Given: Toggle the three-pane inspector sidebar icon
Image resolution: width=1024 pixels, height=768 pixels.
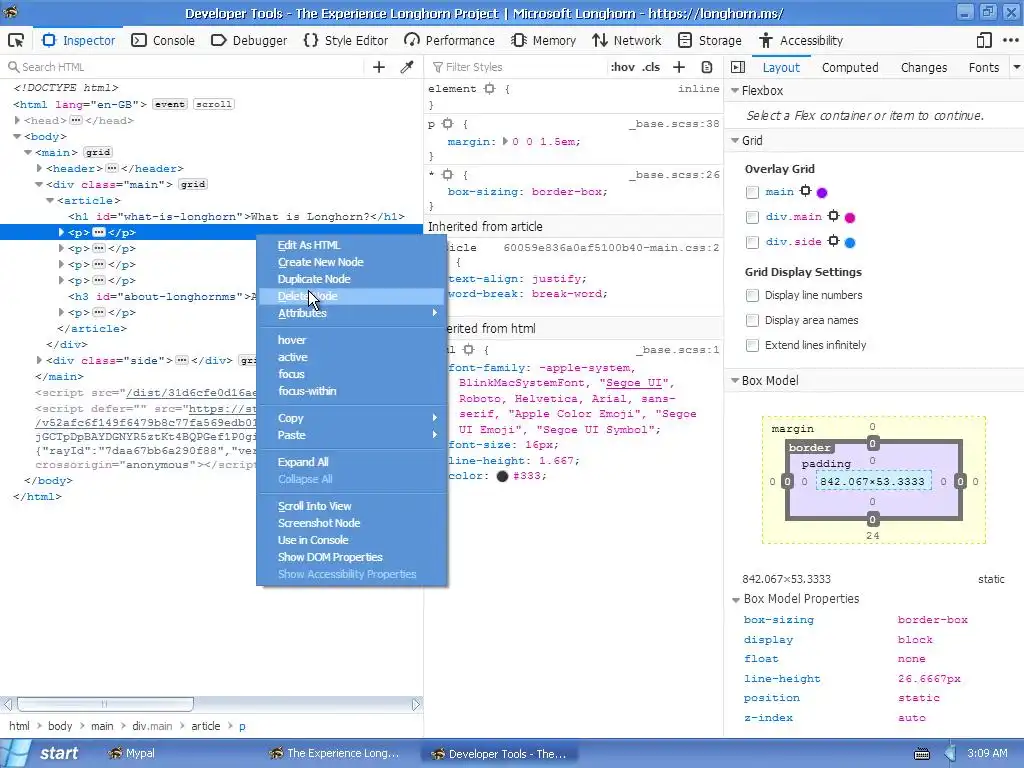Looking at the screenshot, I should [738, 67].
